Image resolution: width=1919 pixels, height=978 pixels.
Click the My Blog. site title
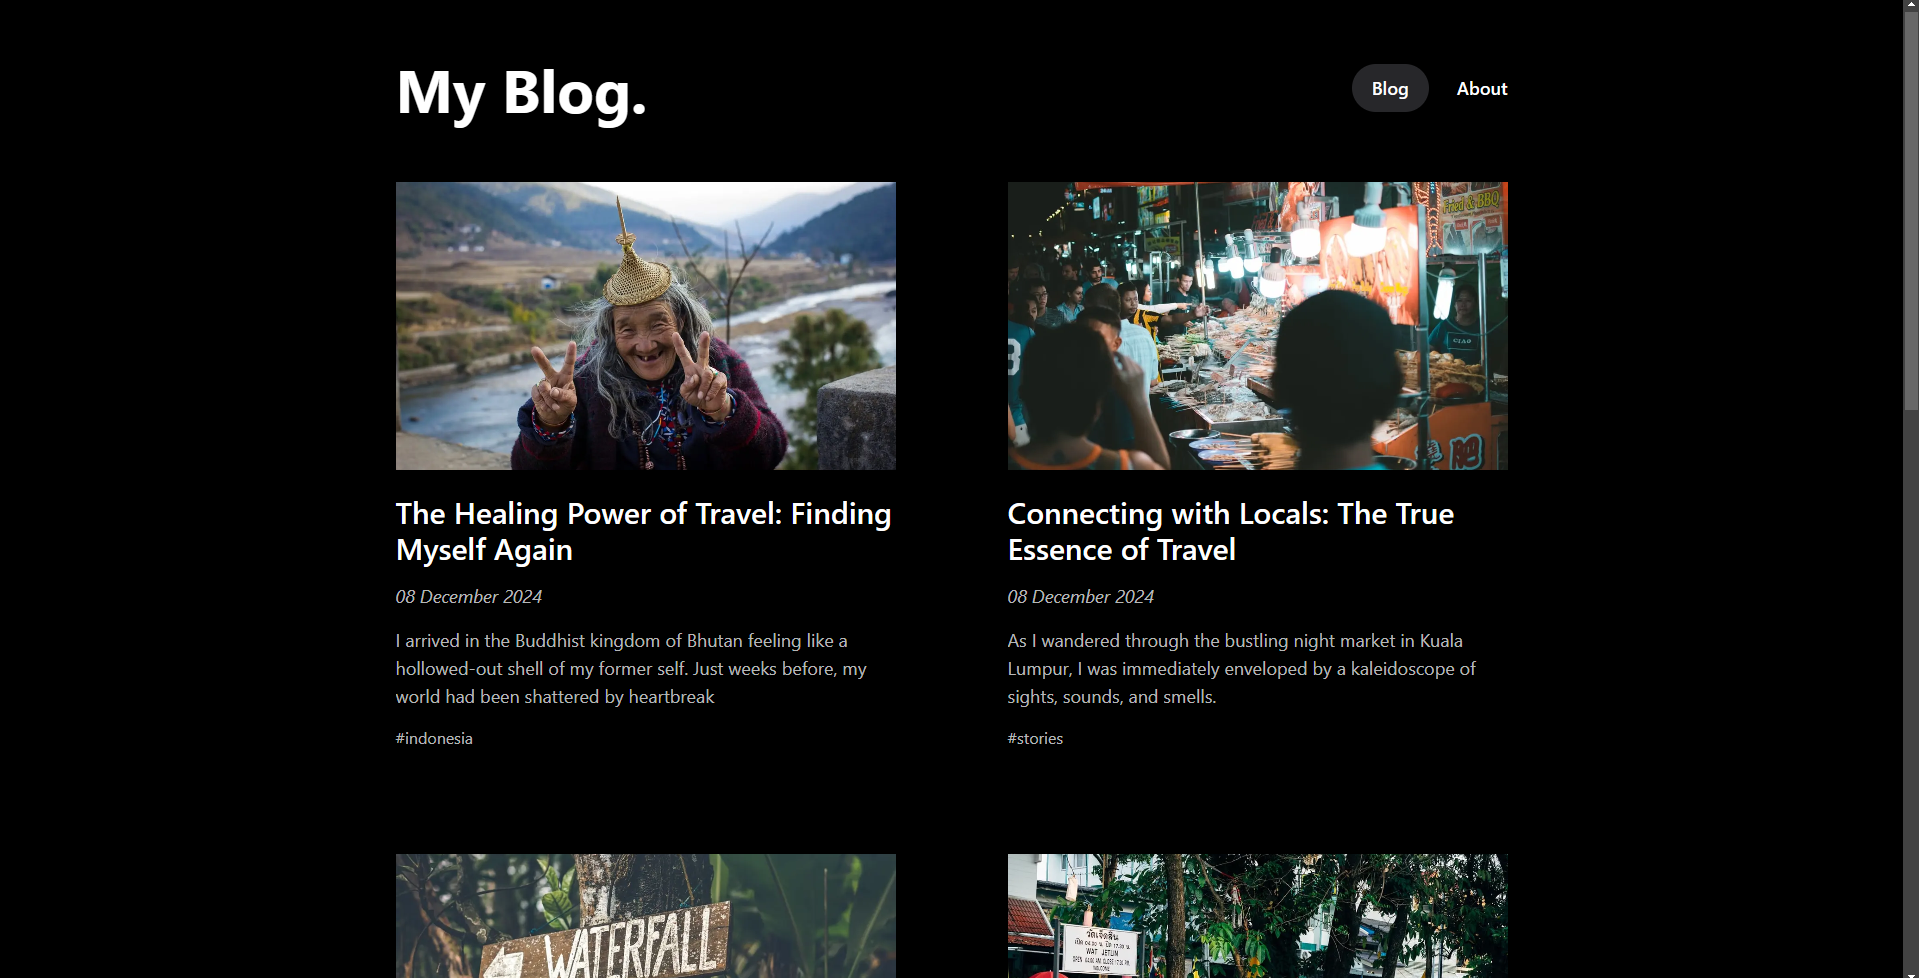pyautogui.click(x=521, y=93)
